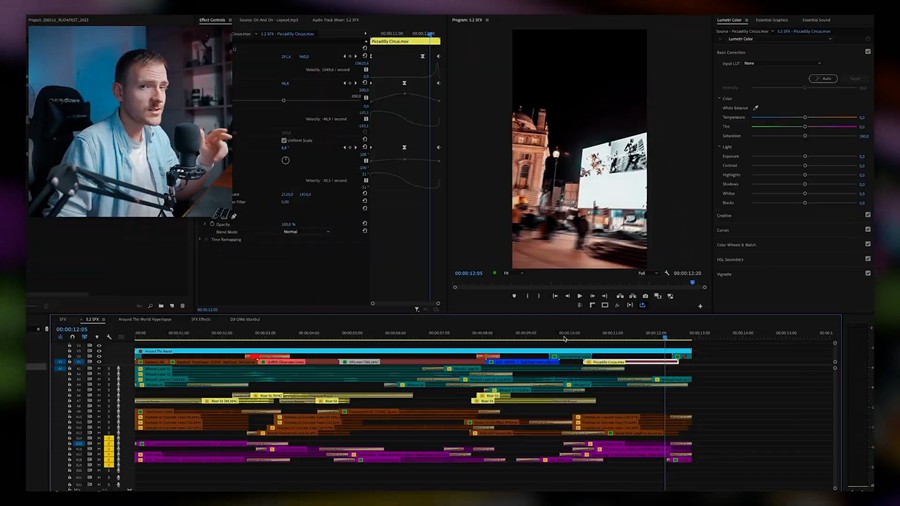Click the Play button in Program monitor

(580, 296)
